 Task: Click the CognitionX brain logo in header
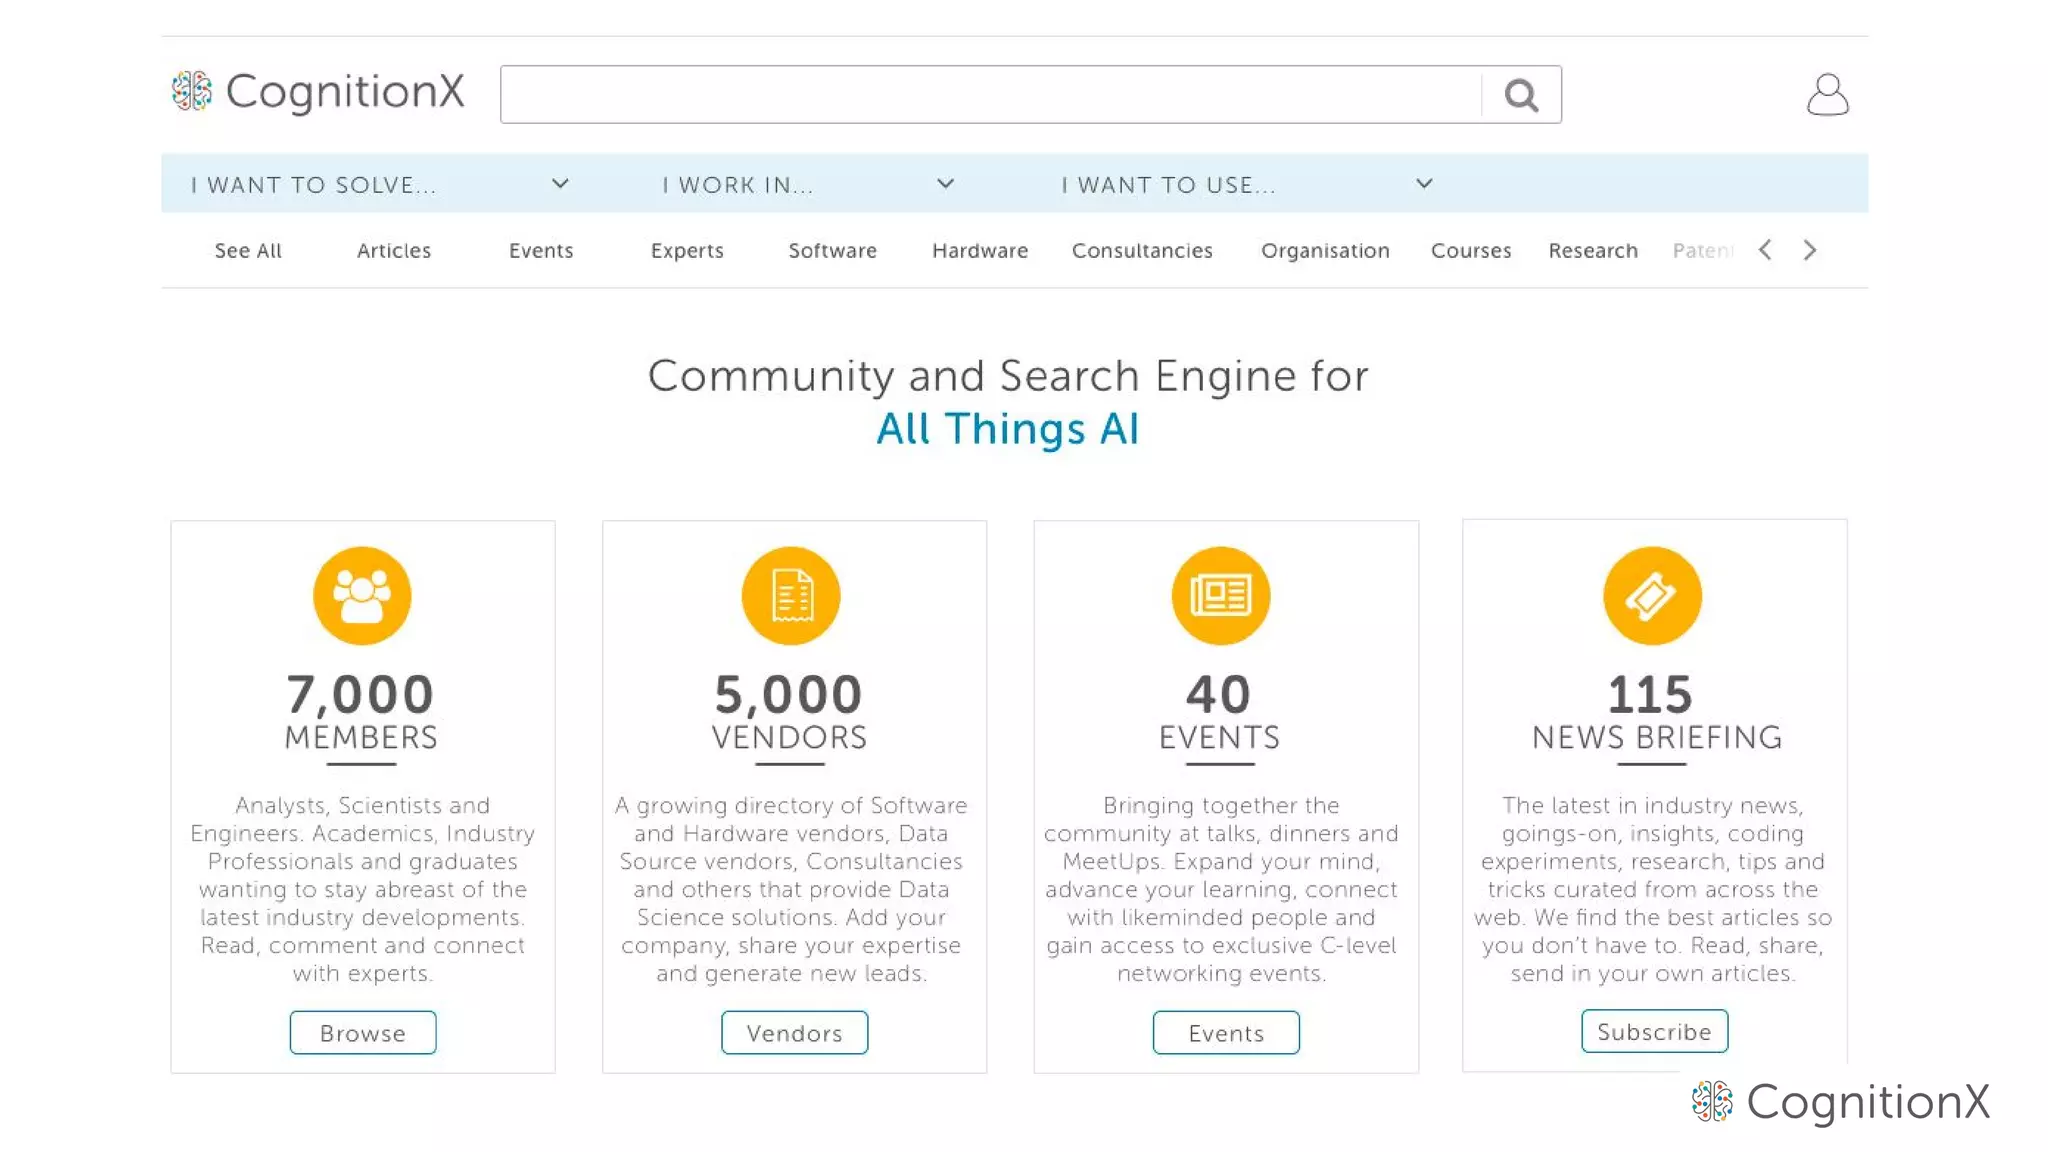[192, 91]
